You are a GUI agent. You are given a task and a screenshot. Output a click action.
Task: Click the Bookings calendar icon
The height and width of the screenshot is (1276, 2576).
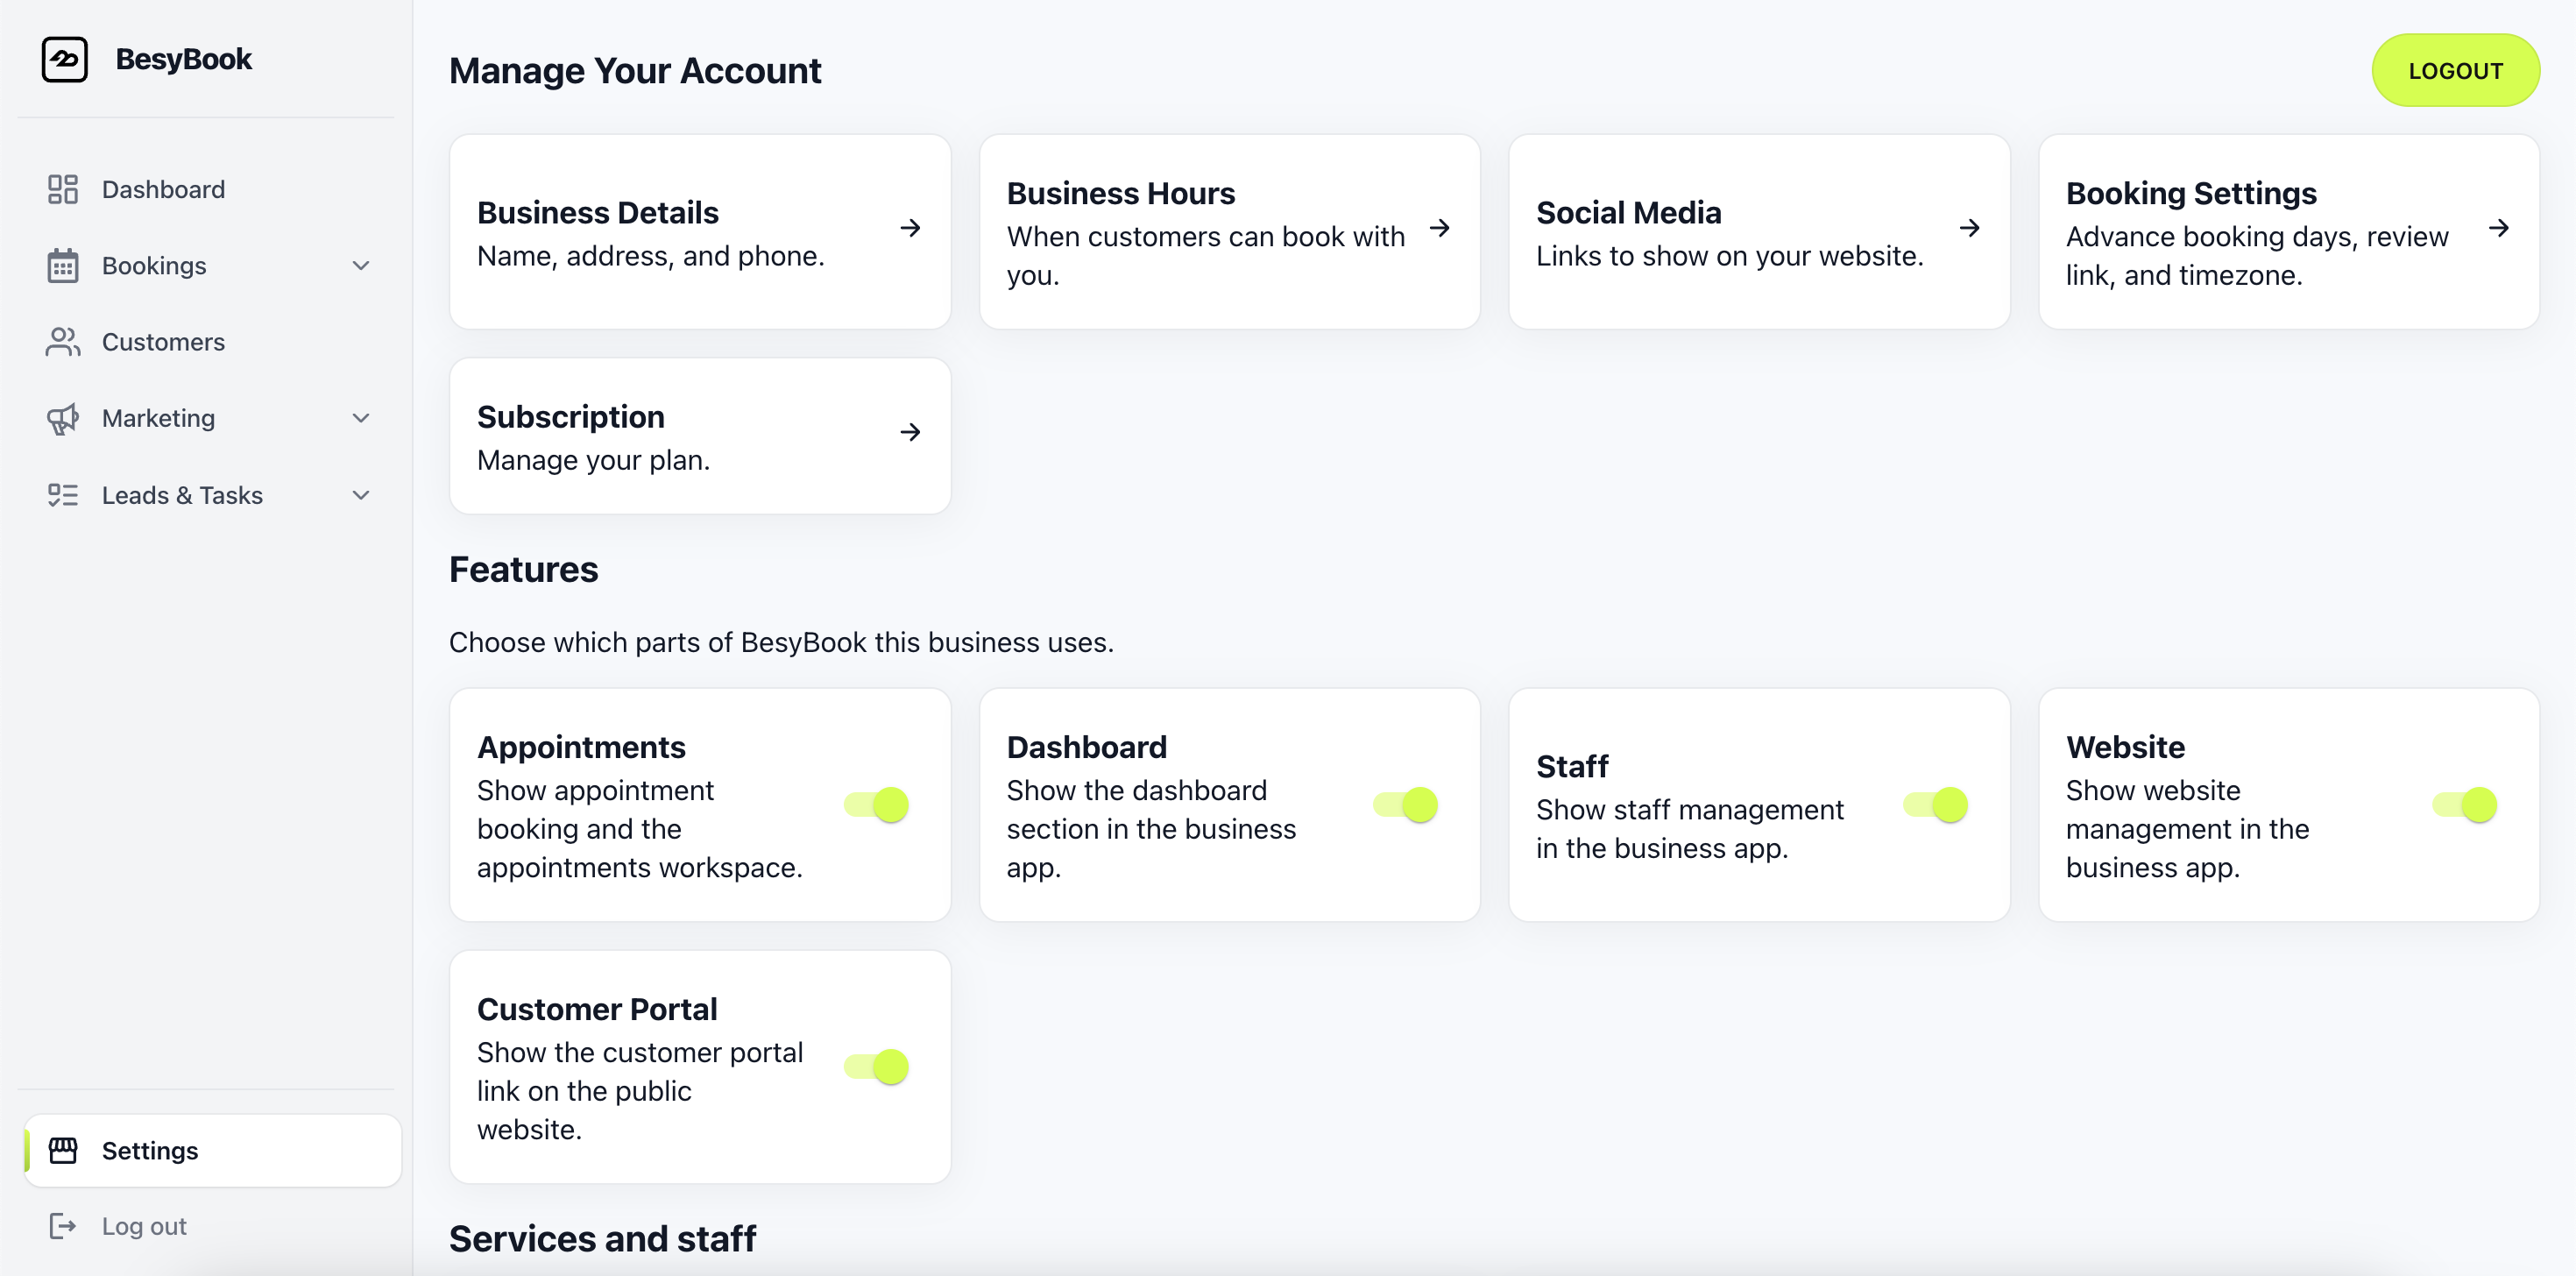63,266
